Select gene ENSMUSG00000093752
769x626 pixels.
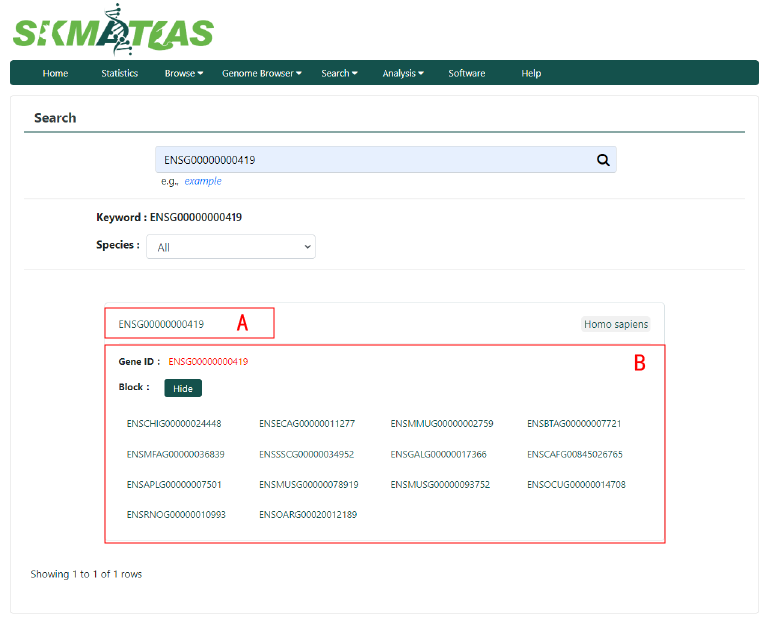click(440, 485)
